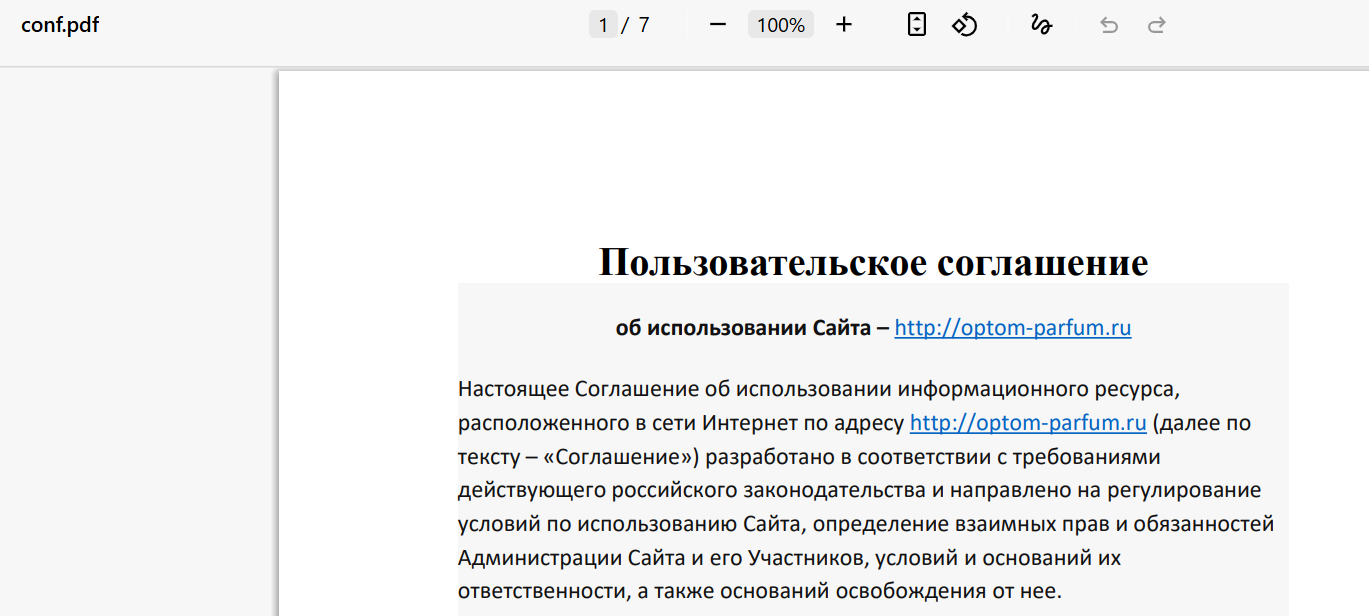
Task: Follow the optom-parfum.ru link in the paragraph
Action: 1027,422
